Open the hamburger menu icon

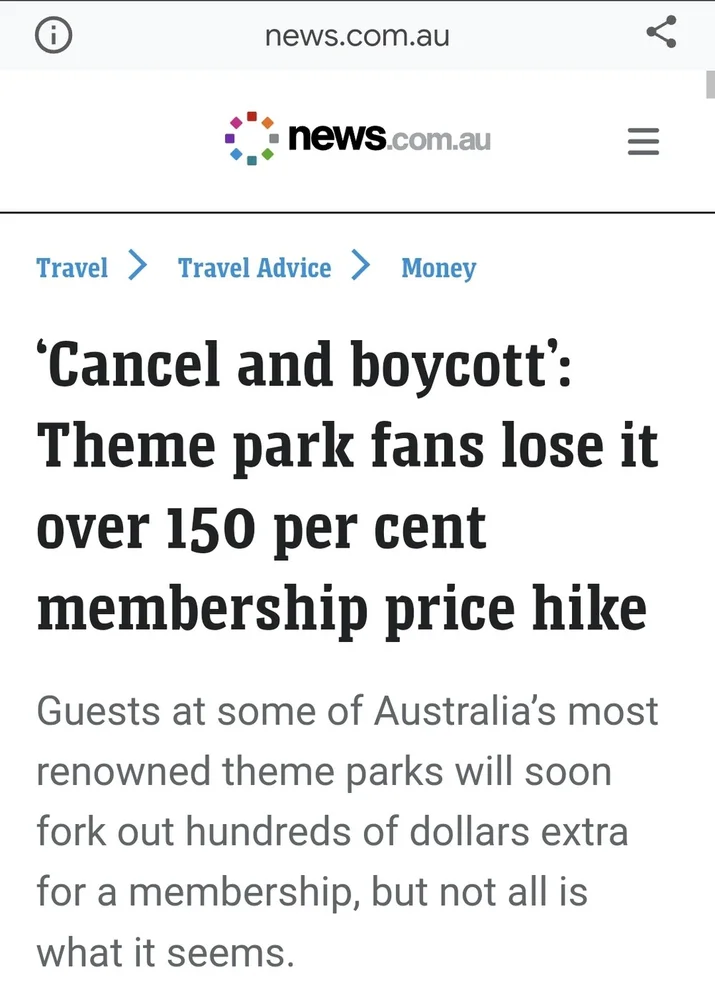(x=643, y=141)
